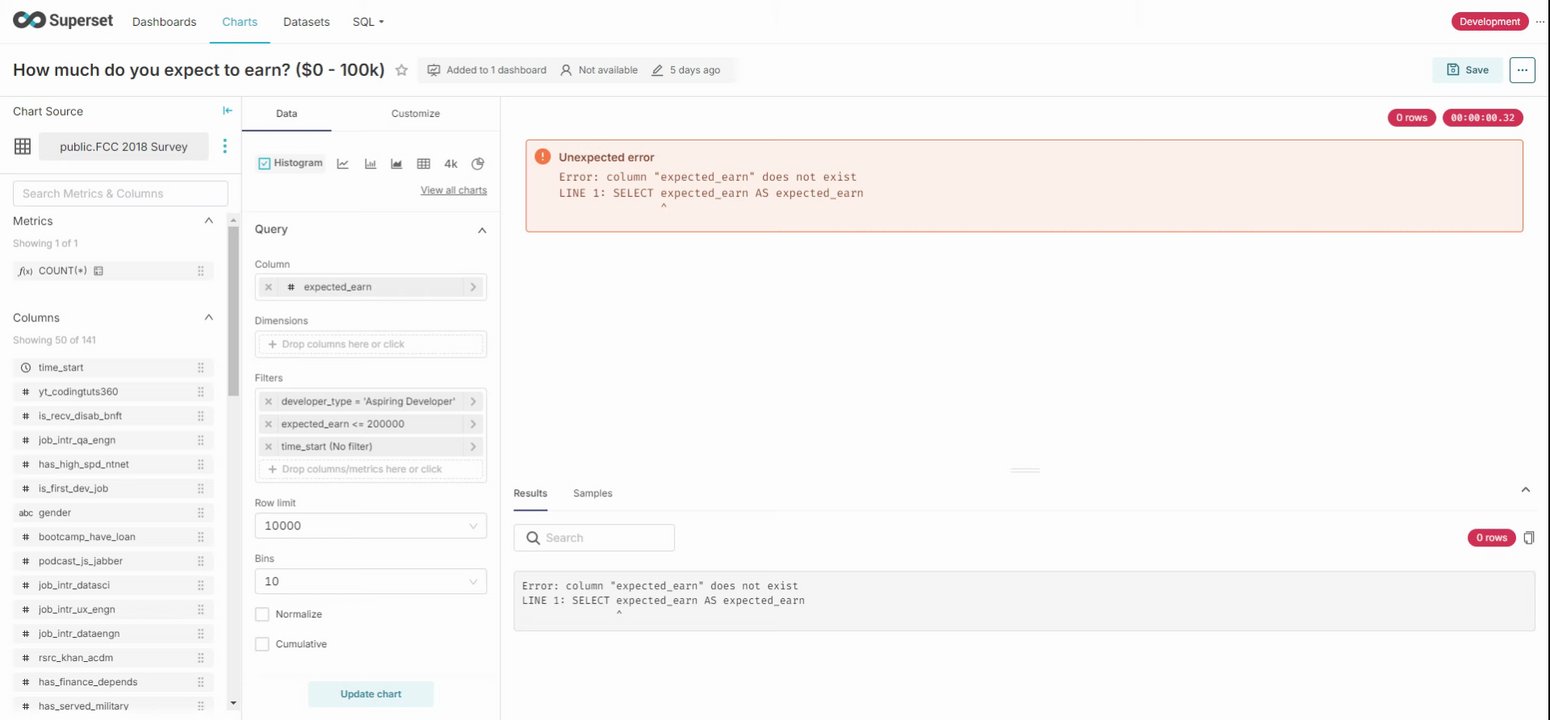
Task: Switch to the Customize tab
Action: [x=415, y=114]
